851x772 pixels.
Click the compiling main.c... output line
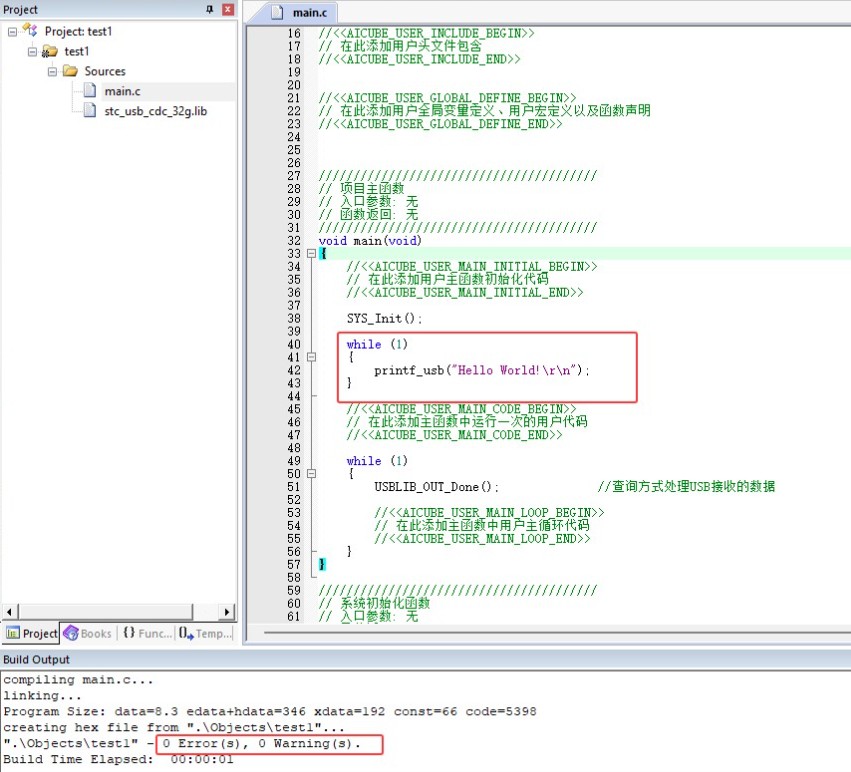click(78, 680)
